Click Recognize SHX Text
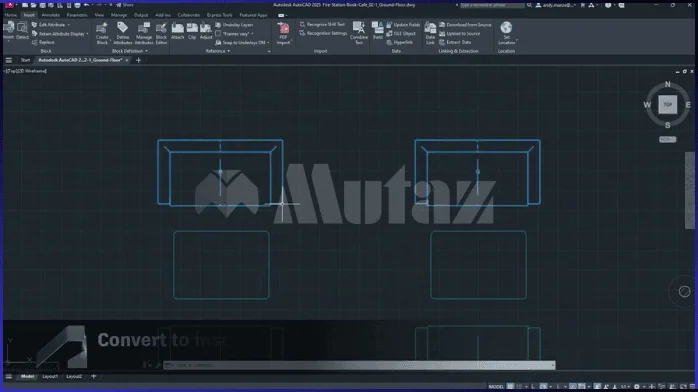Viewport: 698px width, 392px height. coord(322,24)
